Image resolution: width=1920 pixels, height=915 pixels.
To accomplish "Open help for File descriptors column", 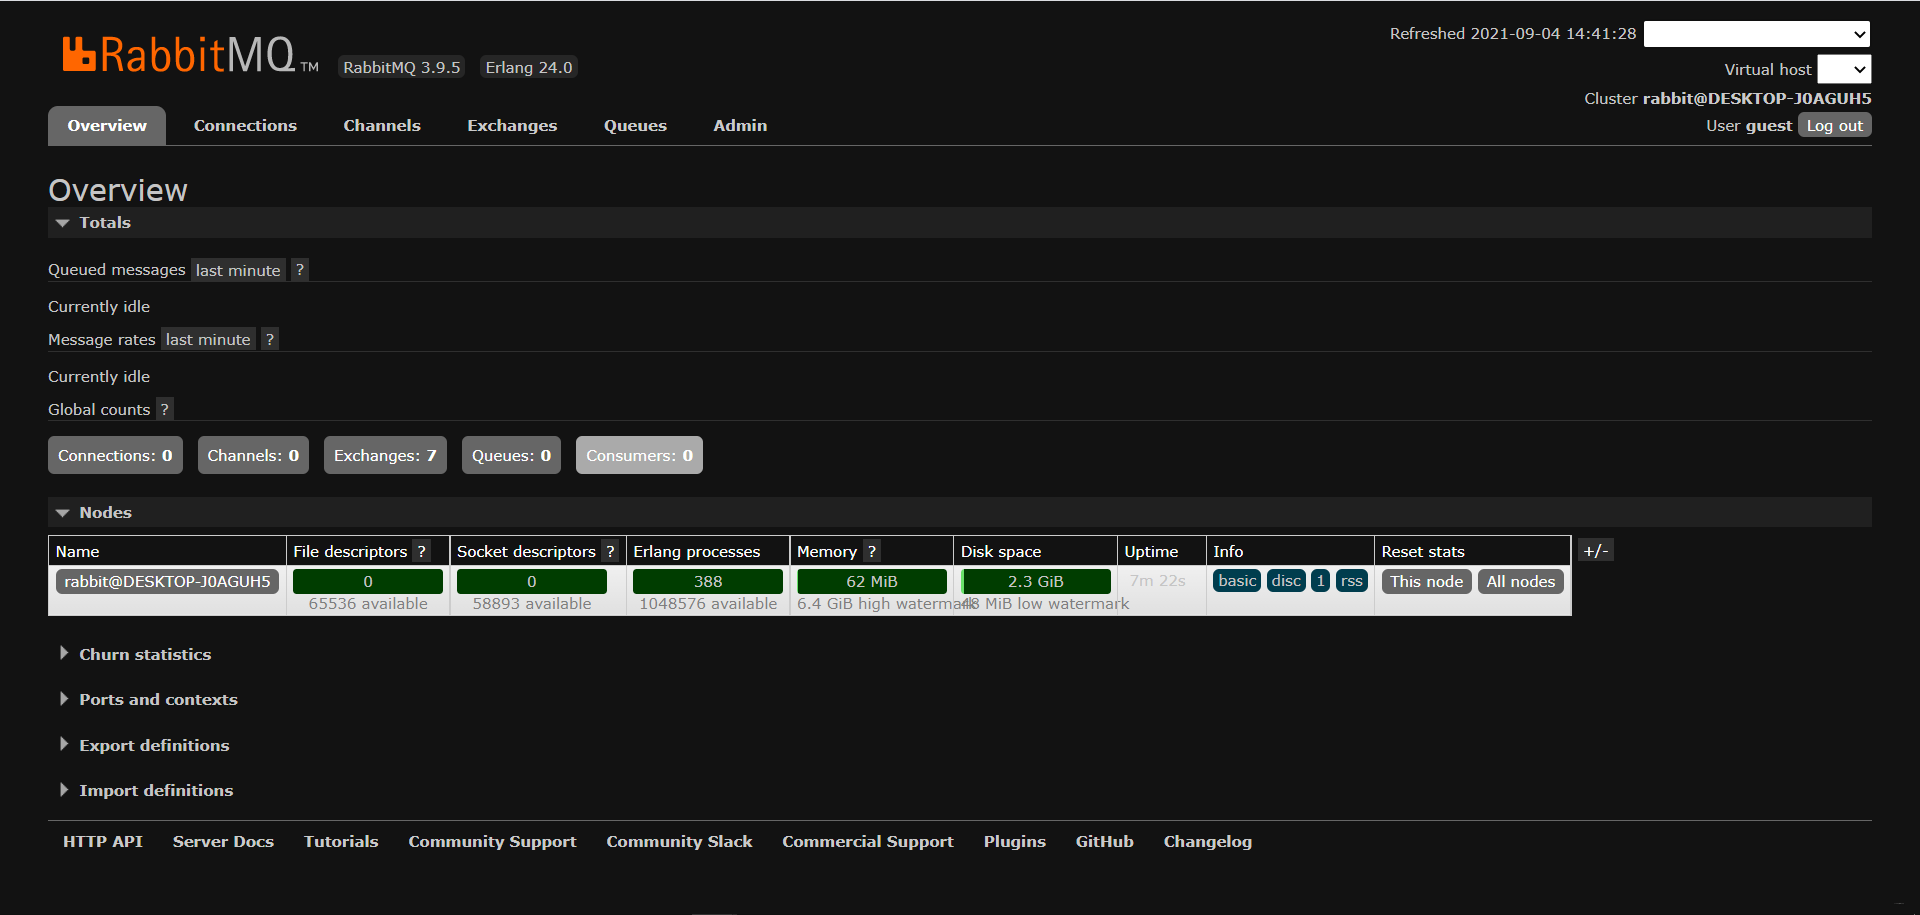I will coord(422,552).
